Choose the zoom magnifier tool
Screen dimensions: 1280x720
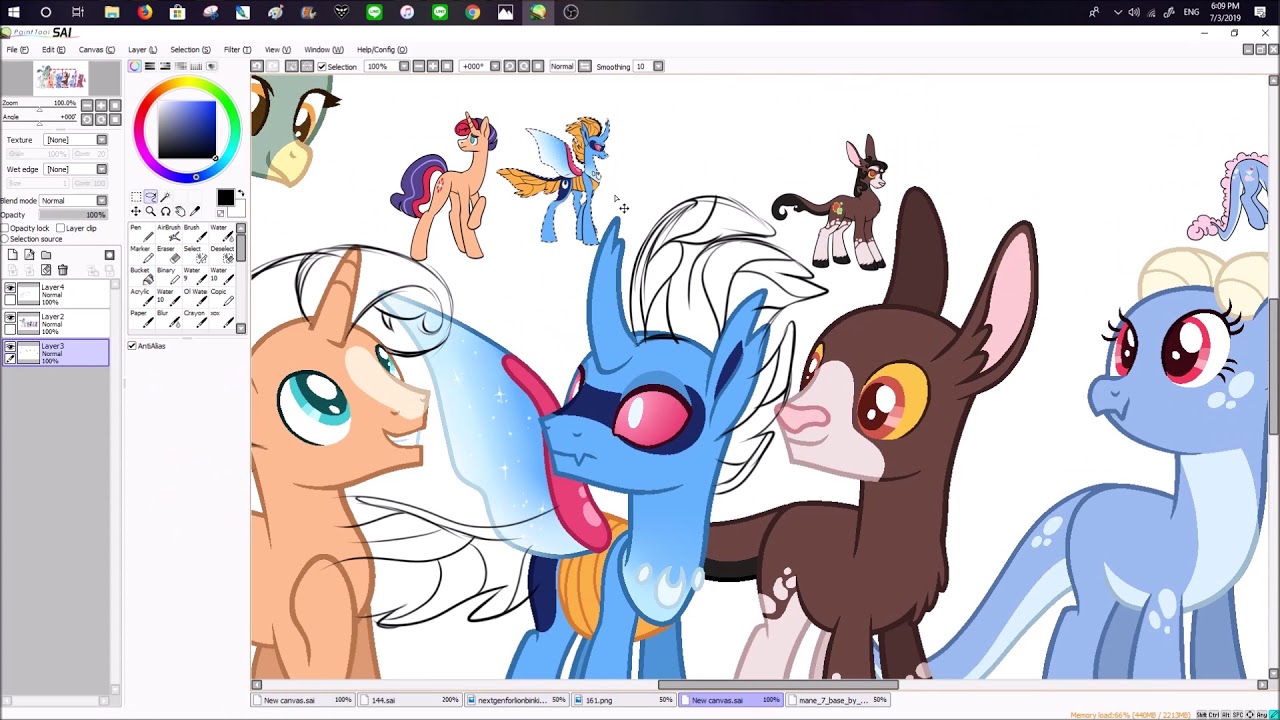point(151,211)
